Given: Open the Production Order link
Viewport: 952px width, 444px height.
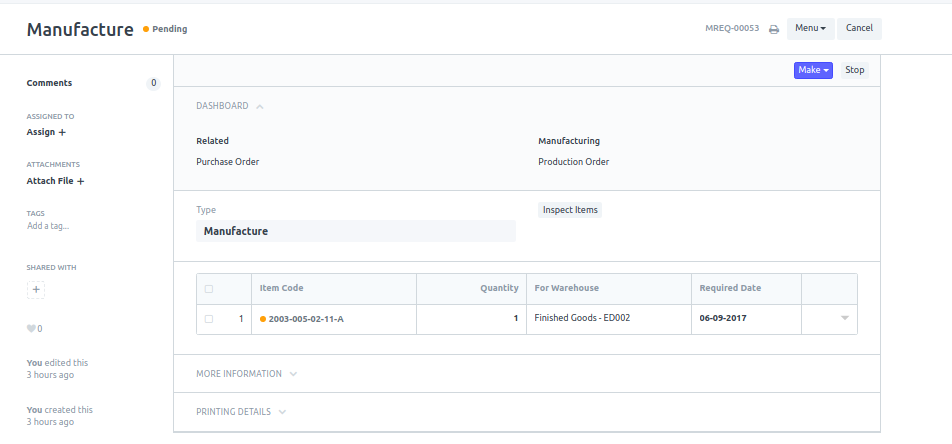Looking at the screenshot, I should pos(574,162).
